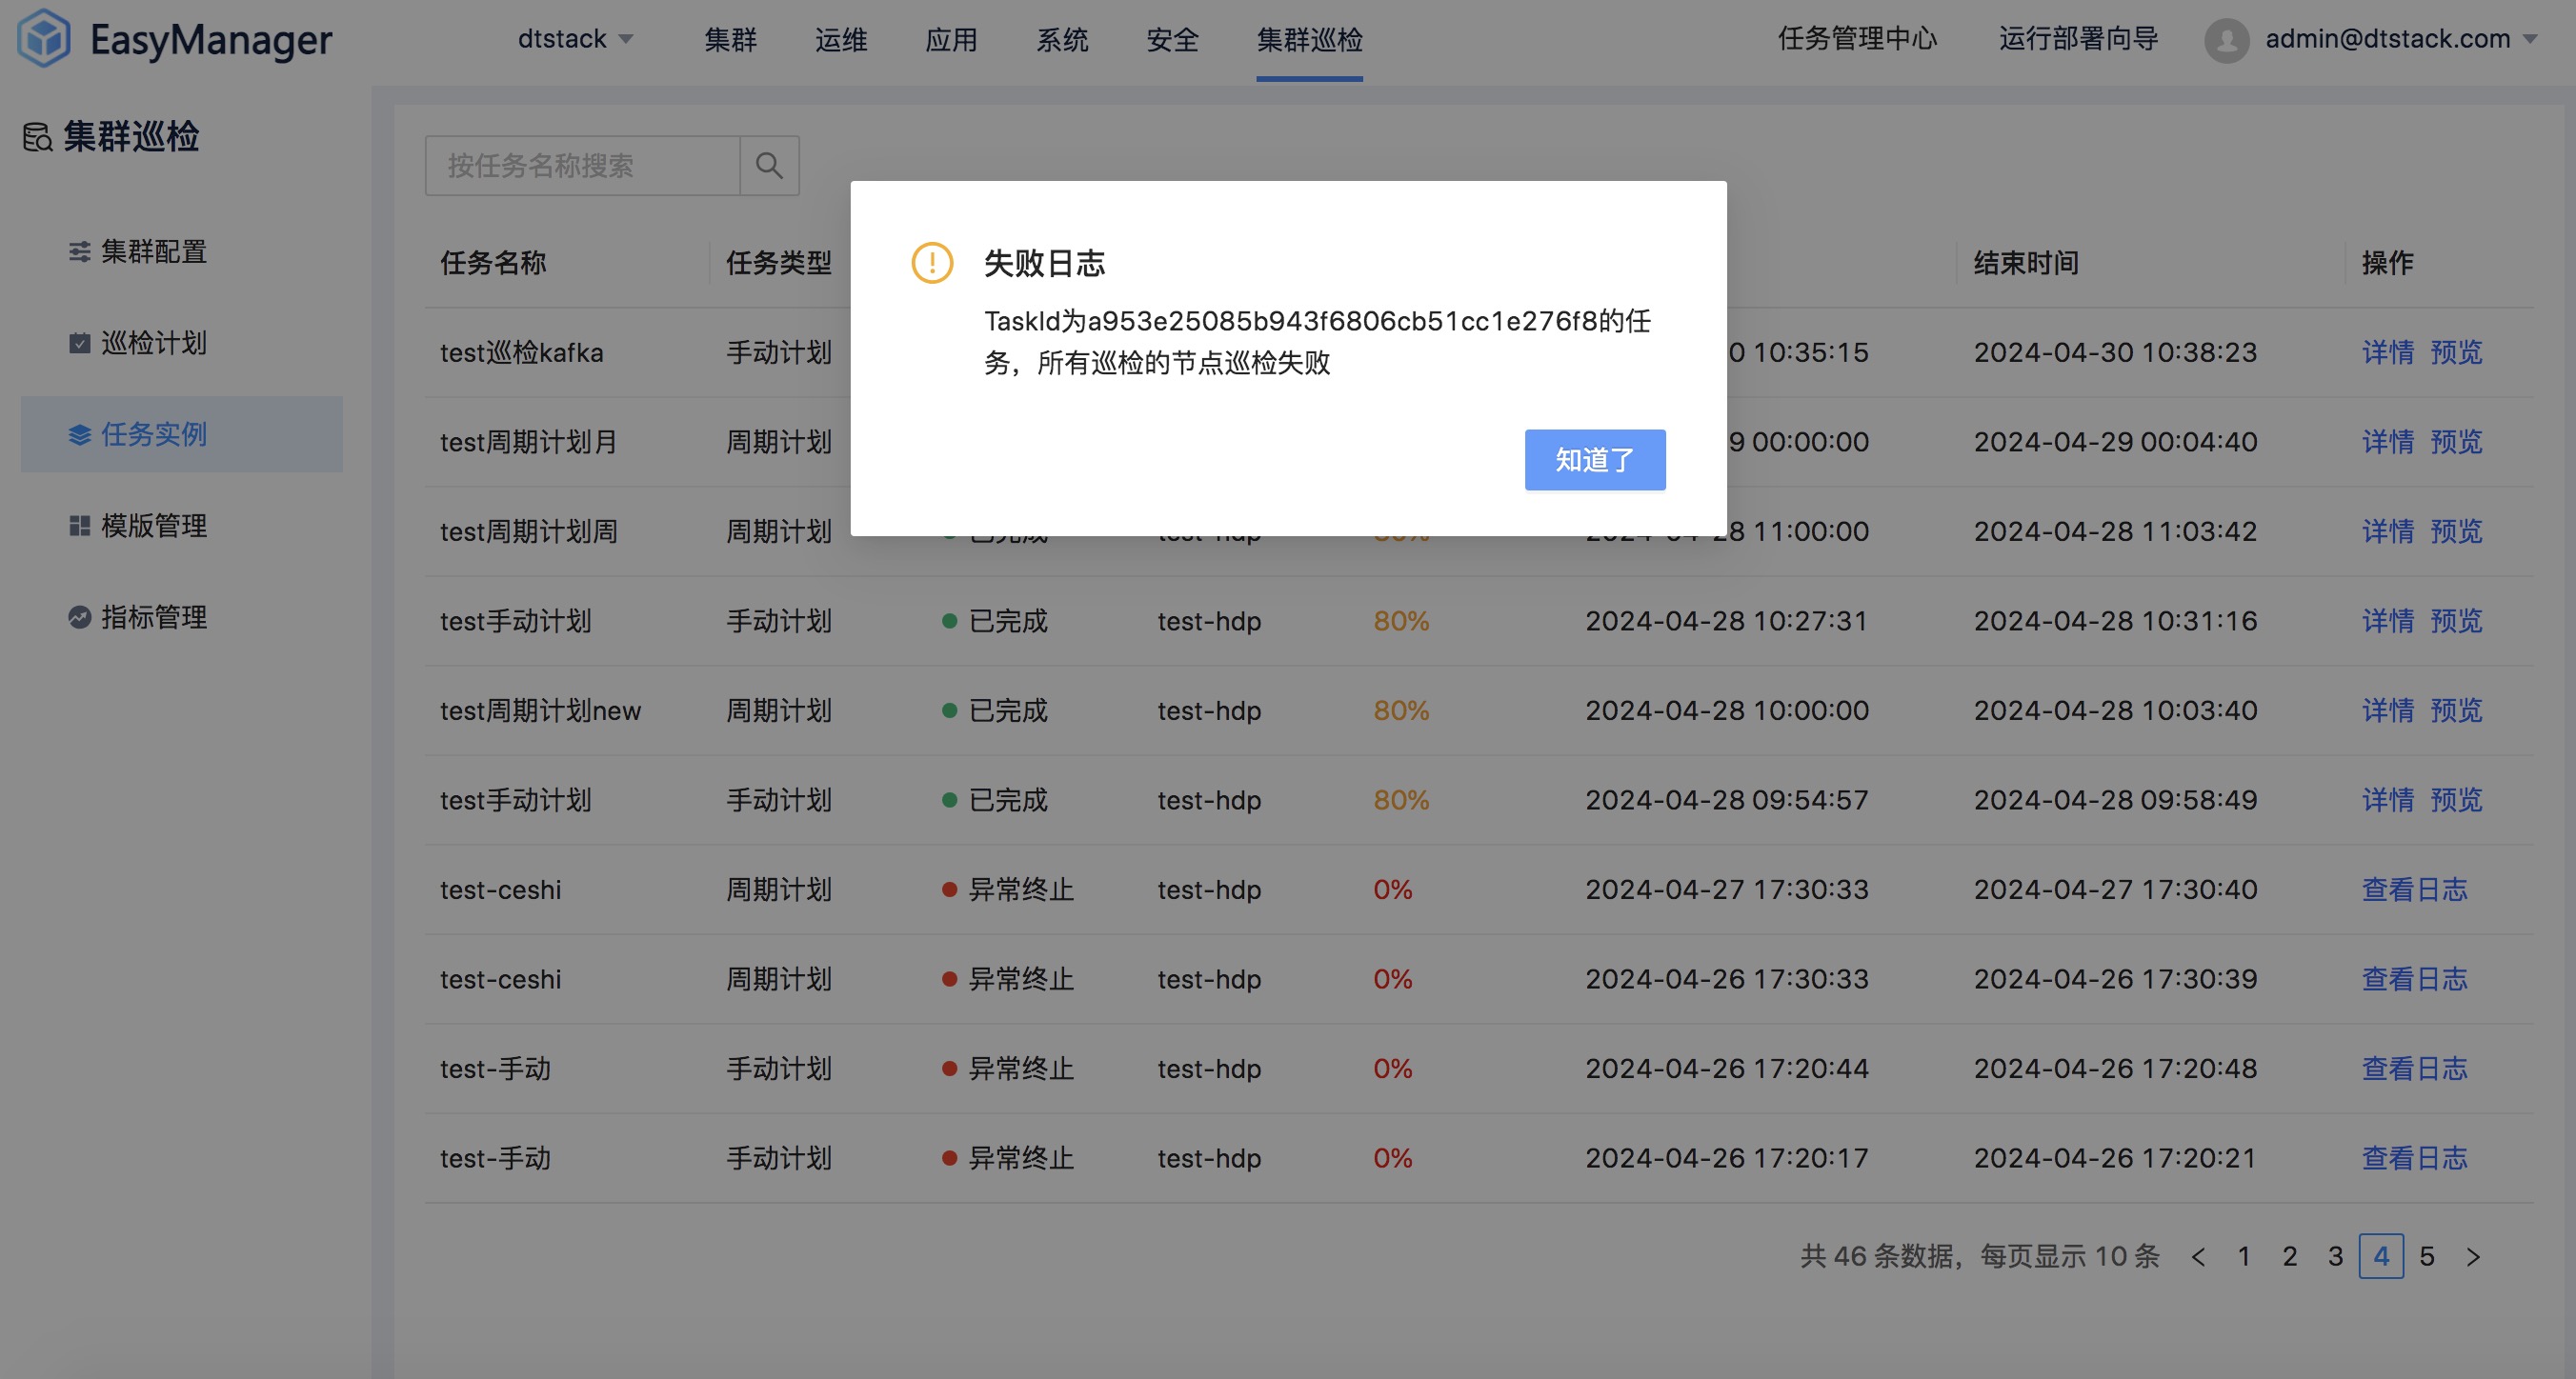Select 指标管理 in the sidebar

pos(182,617)
